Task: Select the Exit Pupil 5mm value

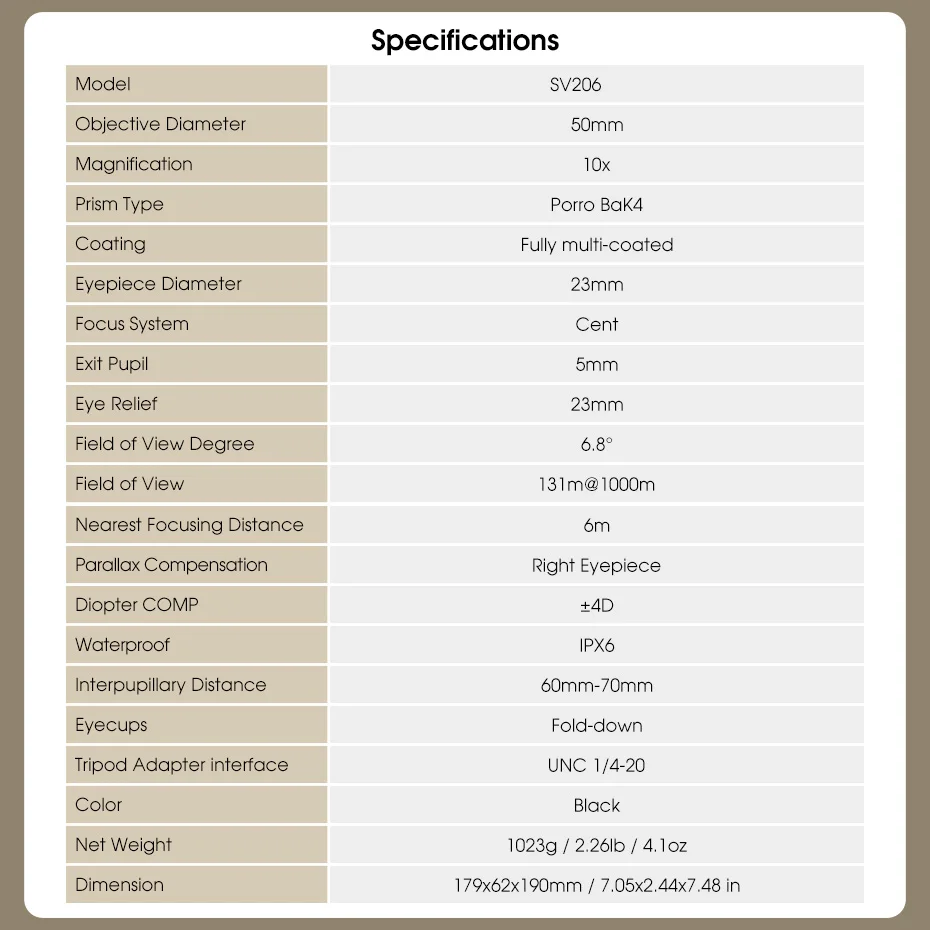Action: (597, 365)
